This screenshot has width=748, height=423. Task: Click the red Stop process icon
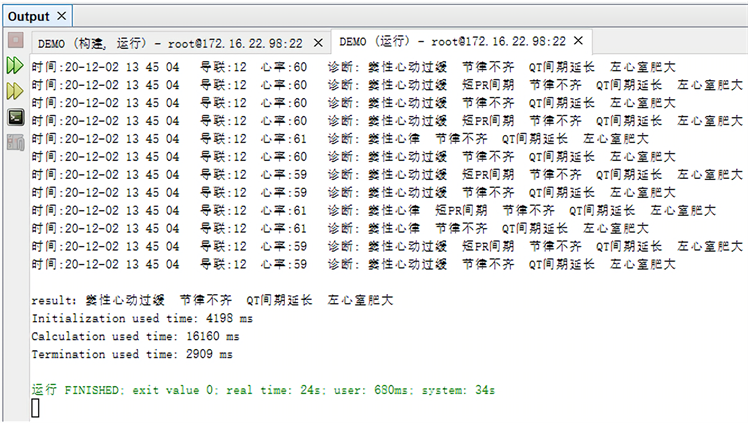coord(15,40)
